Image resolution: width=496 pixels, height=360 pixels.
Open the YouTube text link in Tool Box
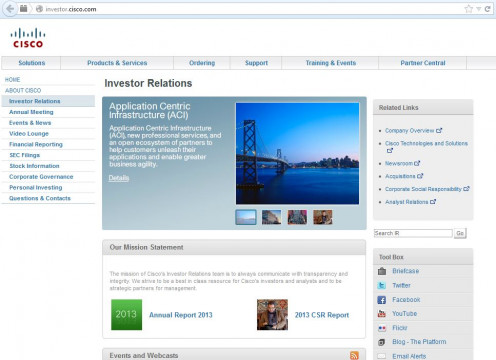pyautogui.click(x=404, y=314)
